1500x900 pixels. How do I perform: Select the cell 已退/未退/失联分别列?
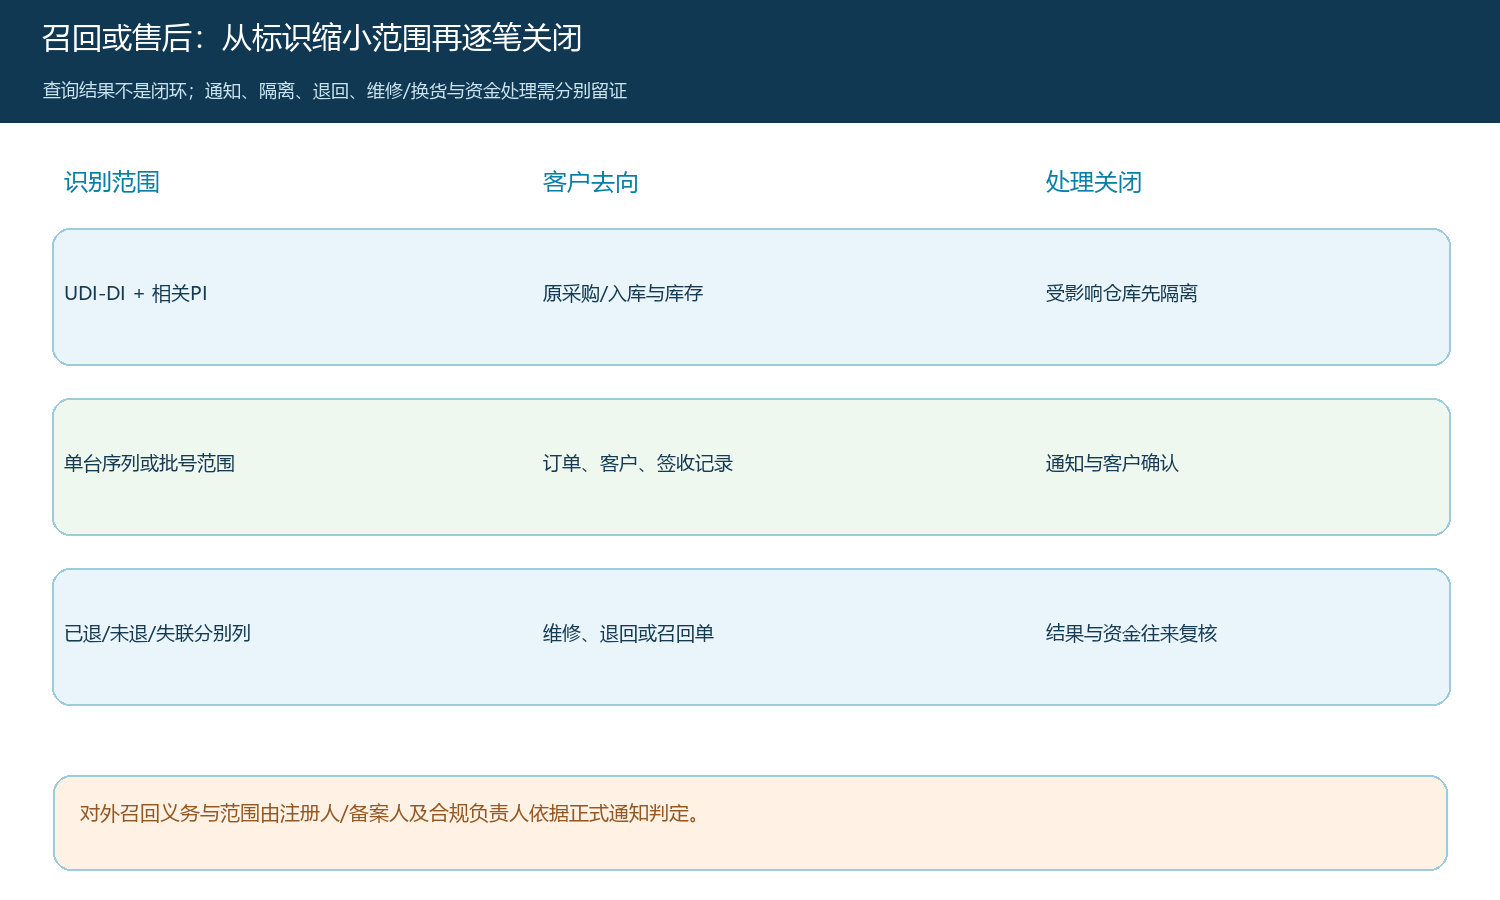coord(157,633)
